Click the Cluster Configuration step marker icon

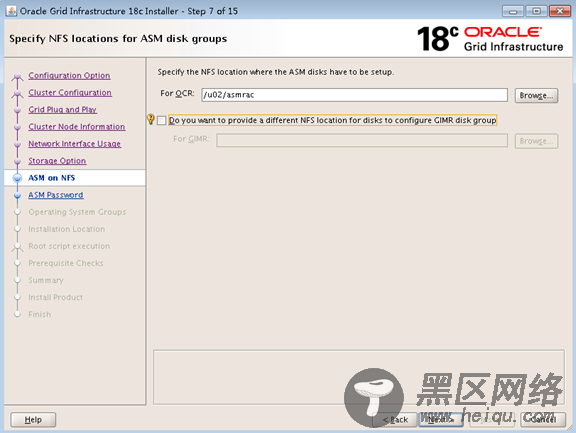pyautogui.click(x=17, y=94)
